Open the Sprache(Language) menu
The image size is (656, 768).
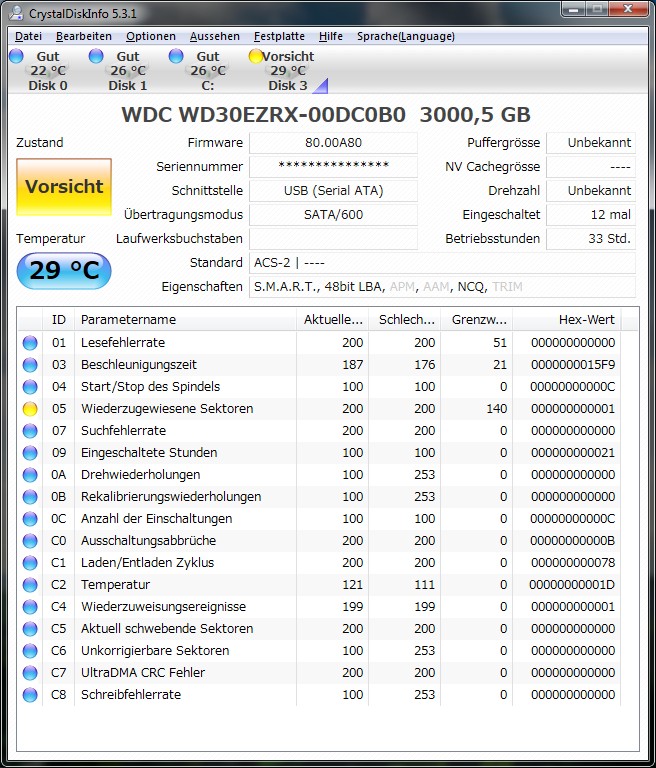point(406,36)
